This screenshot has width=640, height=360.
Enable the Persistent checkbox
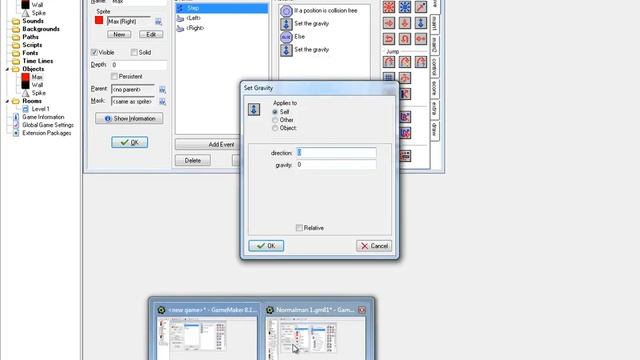click(x=114, y=76)
